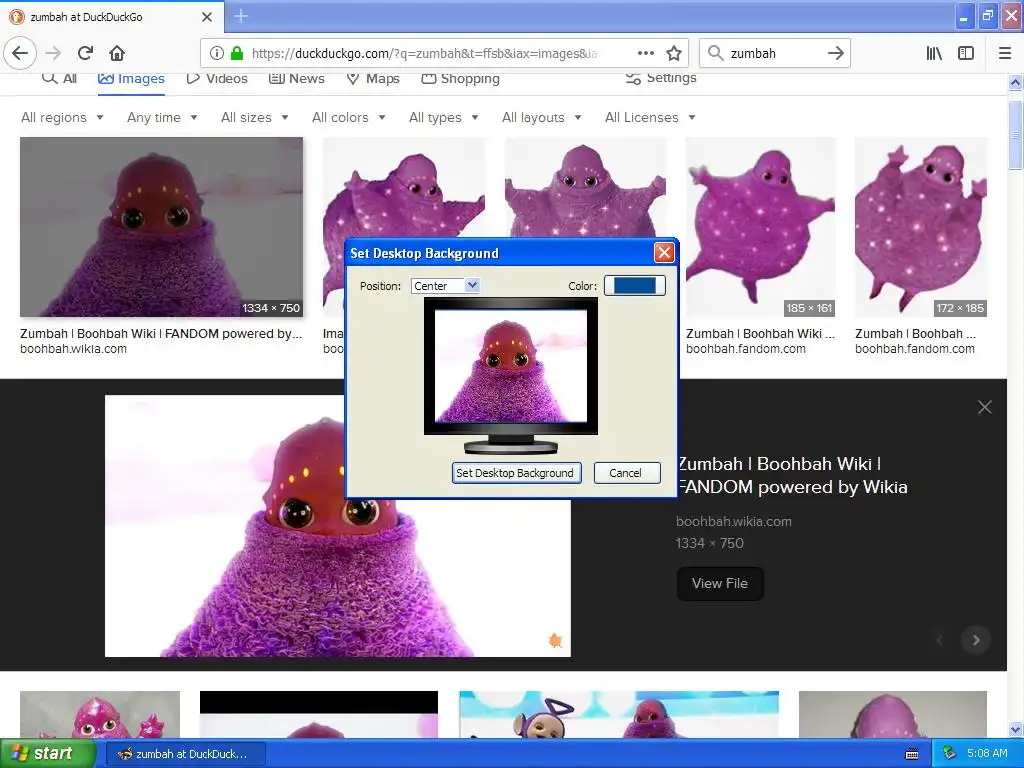This screenshot has height=768, width=1024.
Task: Click the taskbar clock showing 5:08 AM
Action: point(987,753)
